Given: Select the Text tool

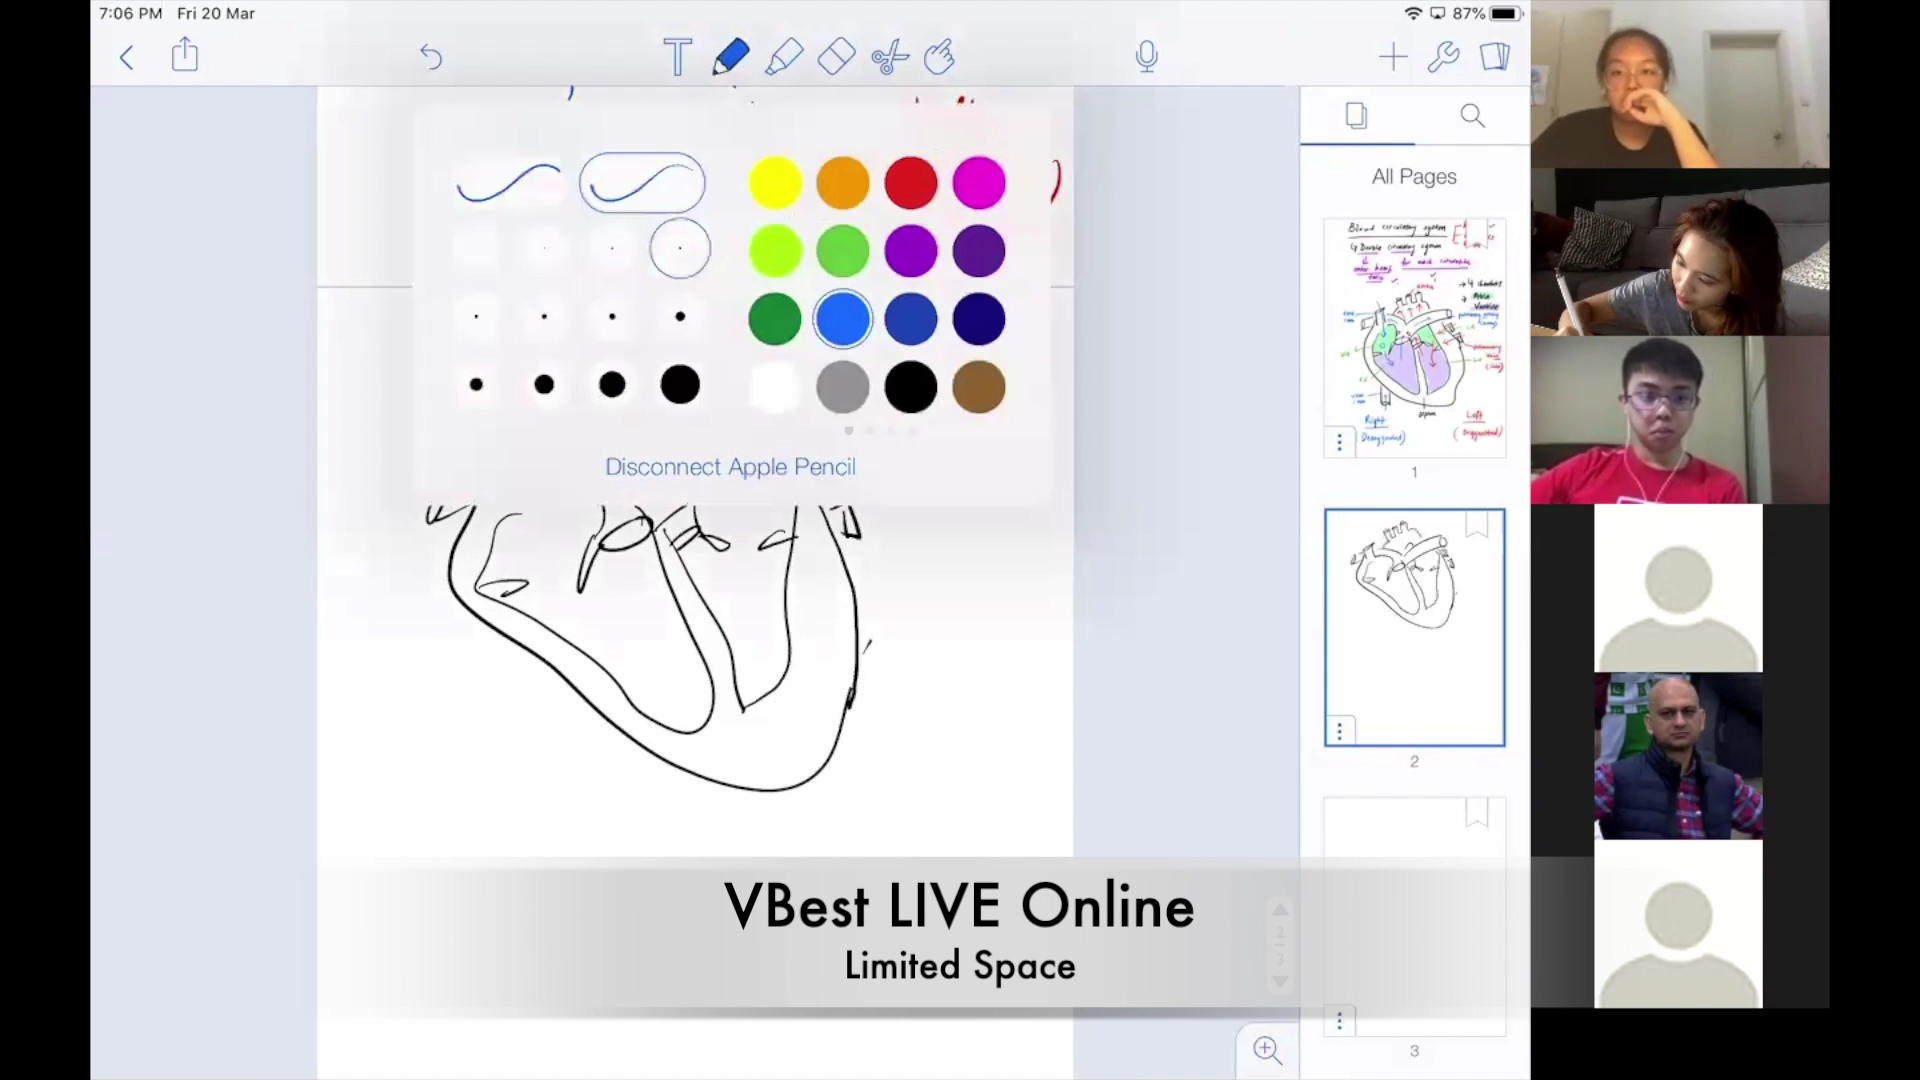Looking at the screenshot, I should [677, 57].
